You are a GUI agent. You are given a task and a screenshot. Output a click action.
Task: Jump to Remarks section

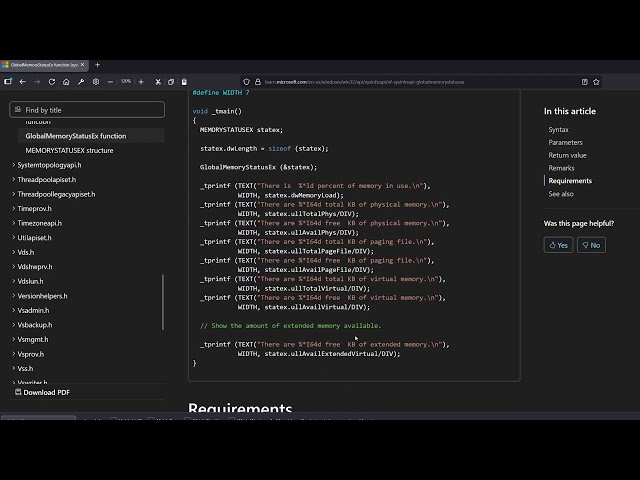561,168
